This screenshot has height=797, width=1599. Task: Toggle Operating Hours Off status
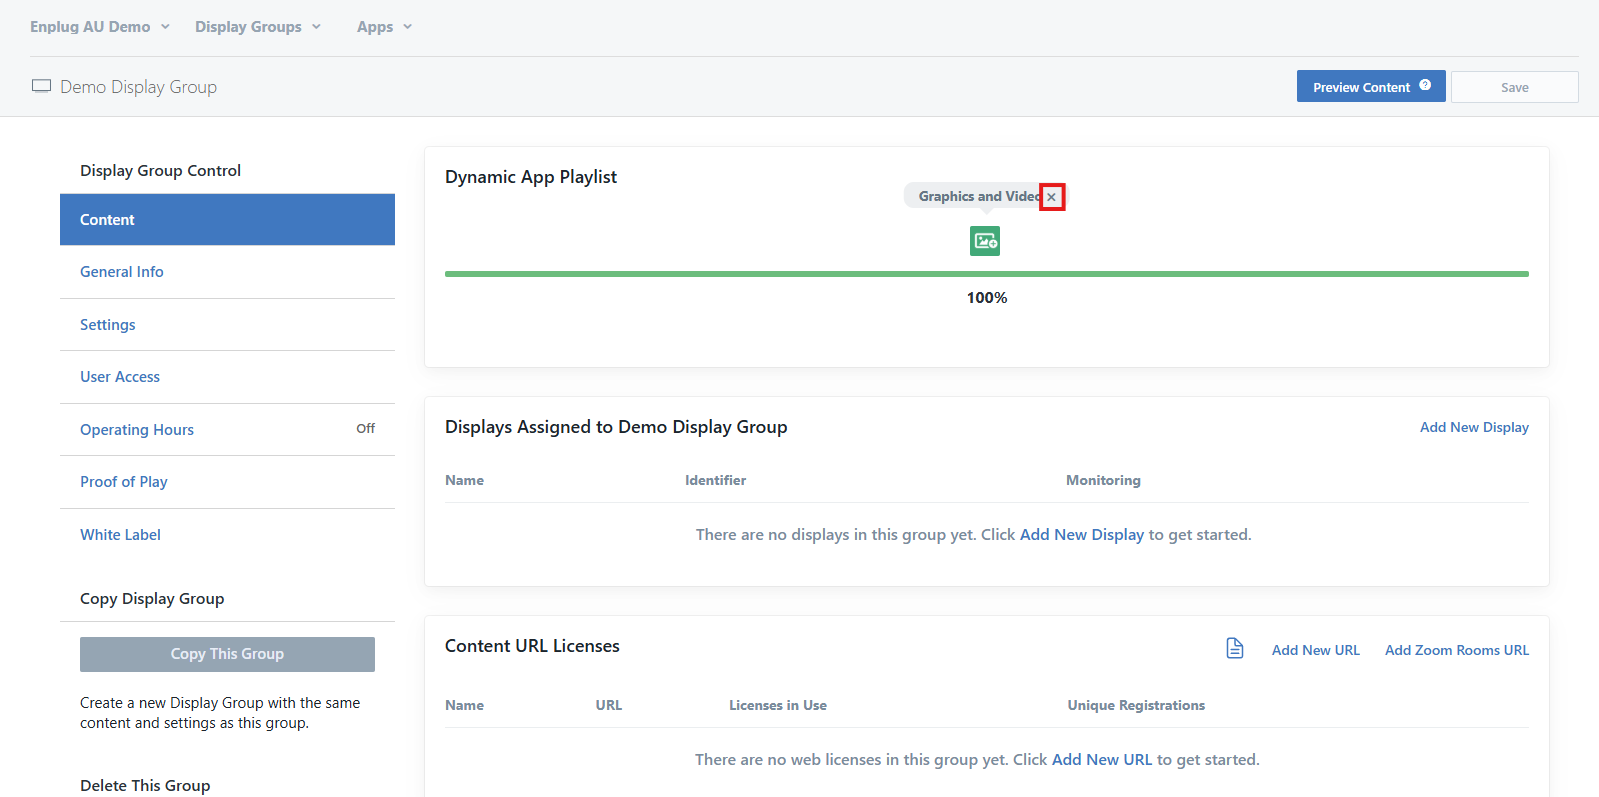click(365, 429)
